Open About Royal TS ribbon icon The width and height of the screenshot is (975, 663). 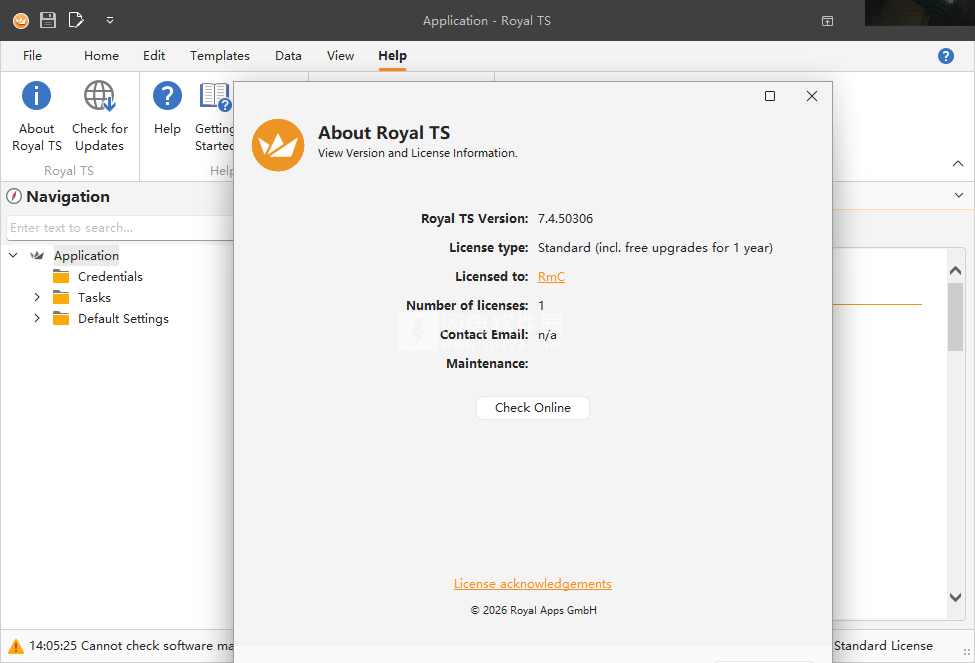[37, 97]
